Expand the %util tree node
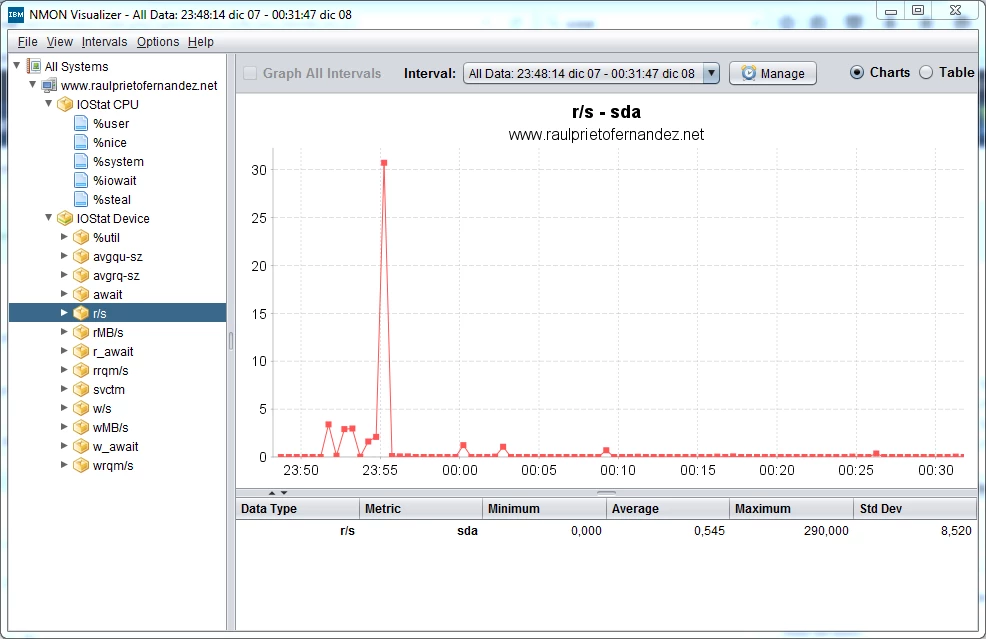 tap(65, 238)
